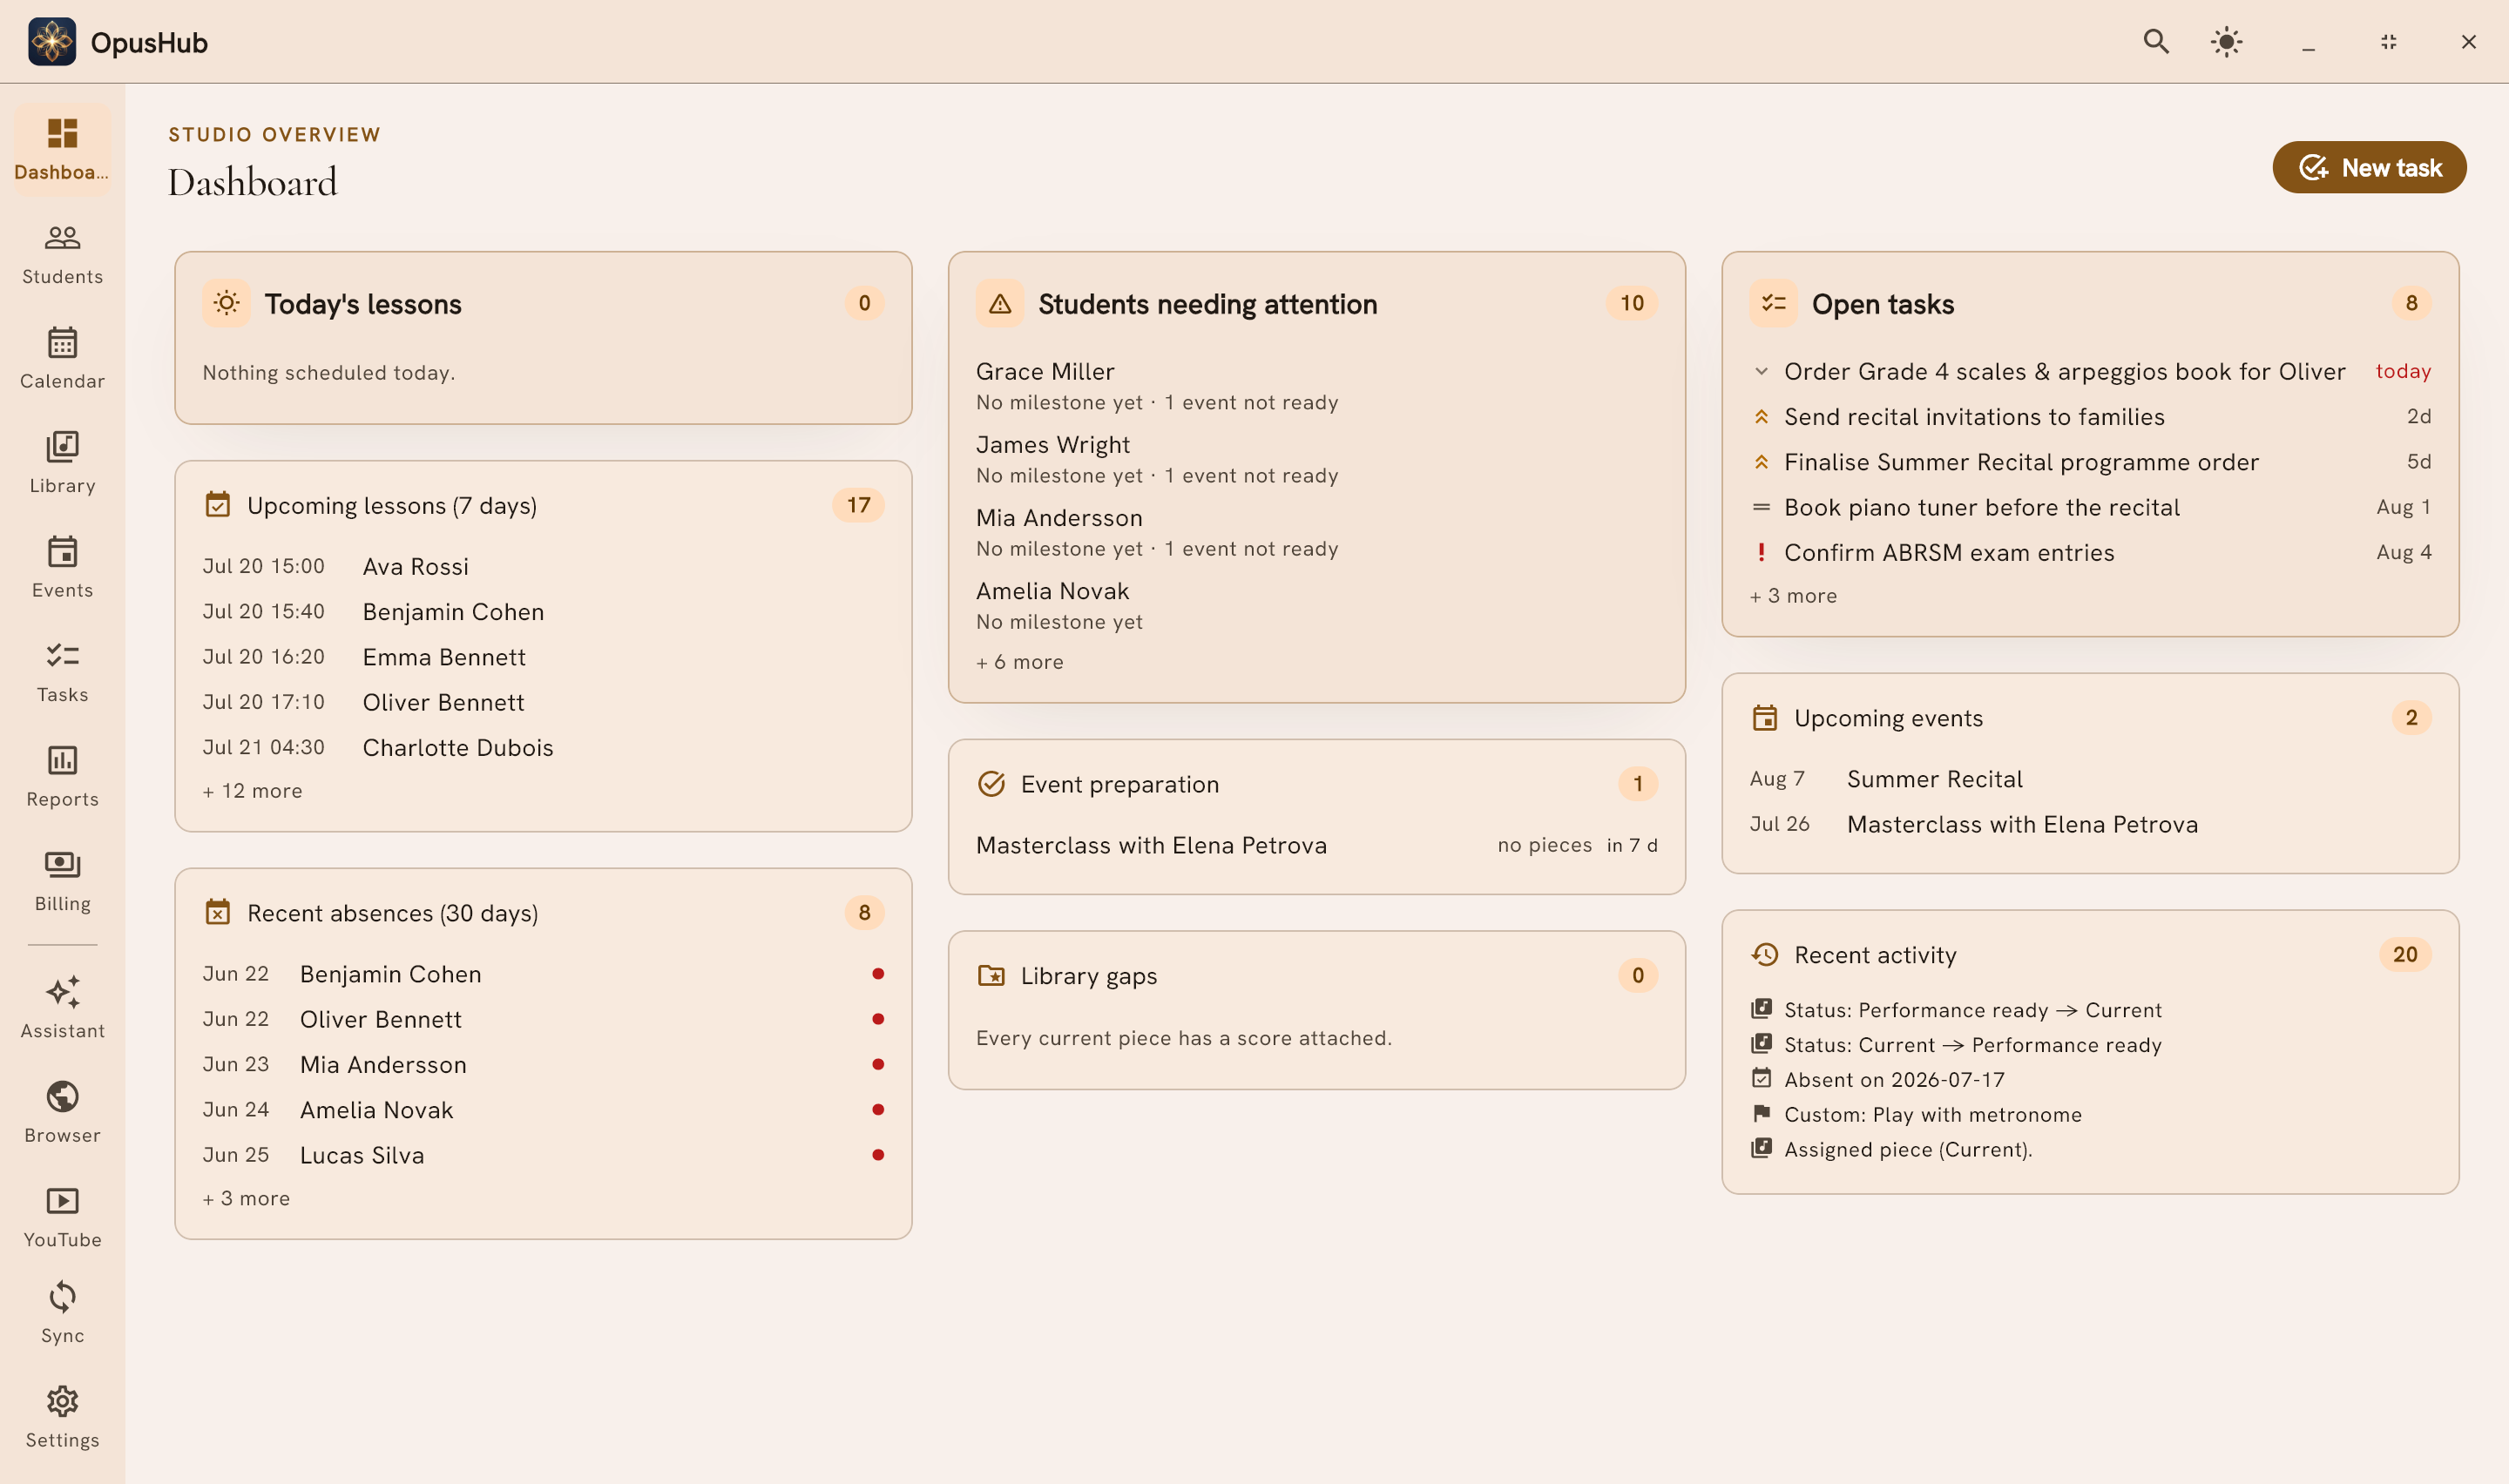The width and height of the screenshot is (2509, 1484).
Task: Open Charlotte Dubois lesson on Jul 21
Action: (543, 747)
